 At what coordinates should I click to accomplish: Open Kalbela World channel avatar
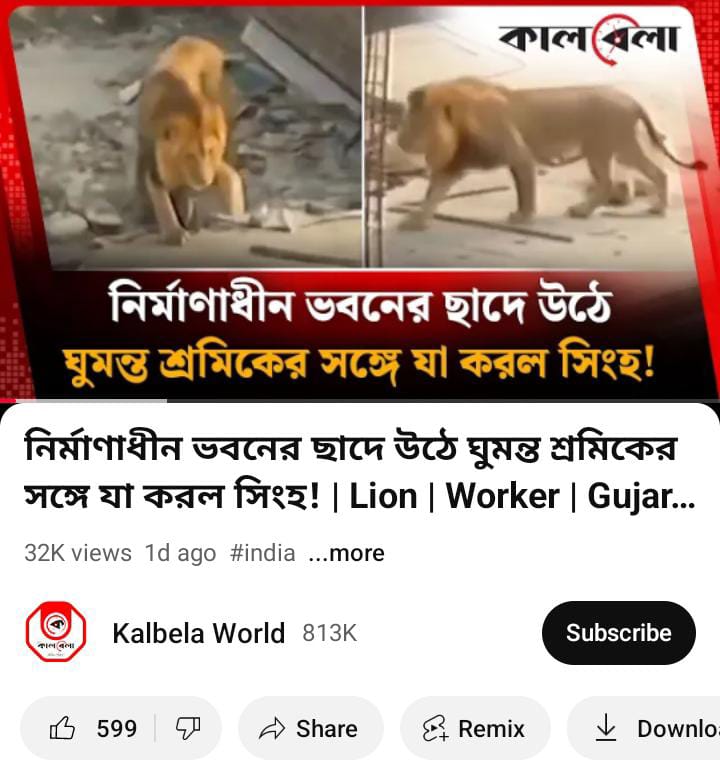56,632
